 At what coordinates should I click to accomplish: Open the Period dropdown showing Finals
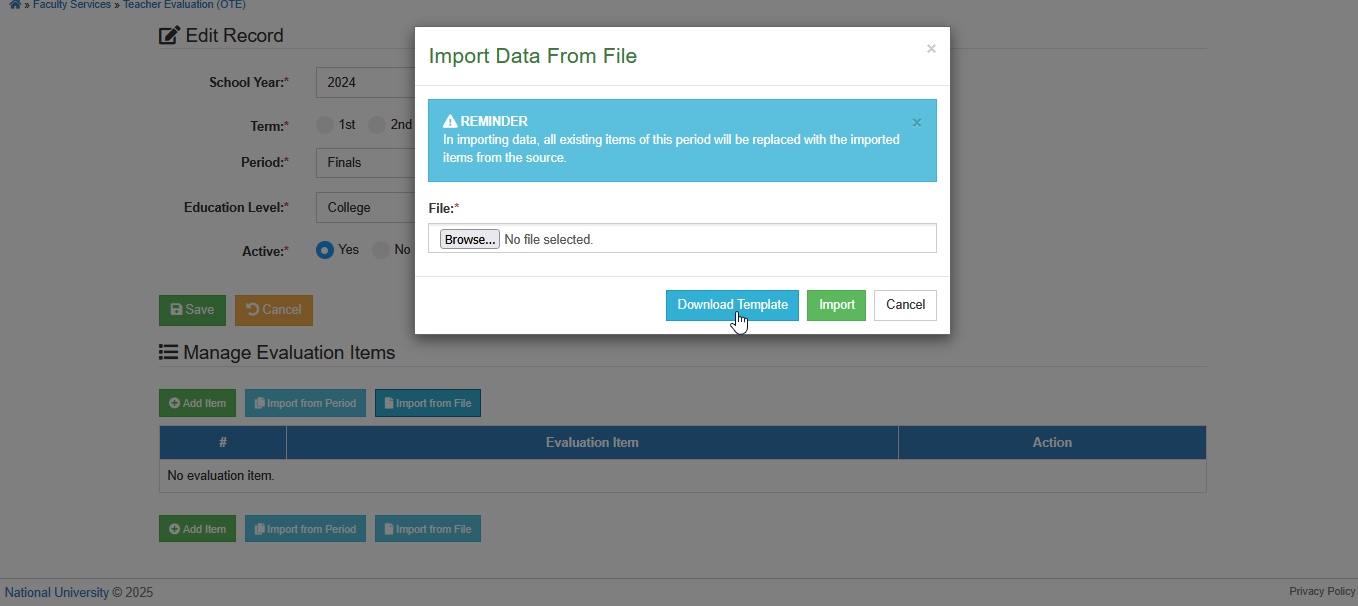[x=366, y=162]
